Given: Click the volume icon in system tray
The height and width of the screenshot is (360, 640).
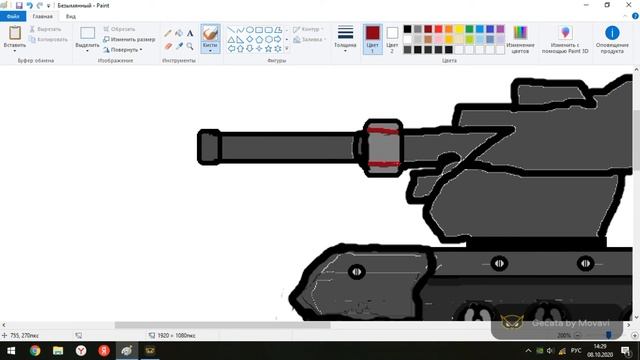Looking at the screenshot, I should pyautogui.click(x=550, y=351).
